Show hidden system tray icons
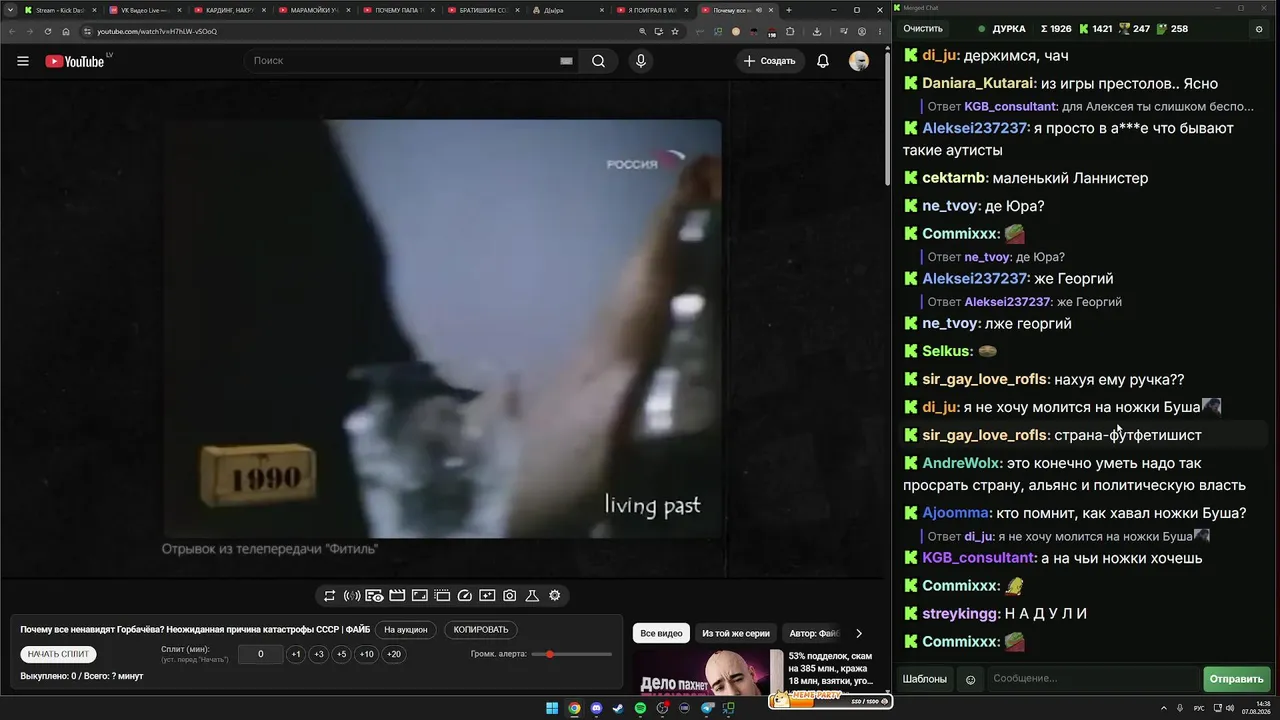 1164,709
